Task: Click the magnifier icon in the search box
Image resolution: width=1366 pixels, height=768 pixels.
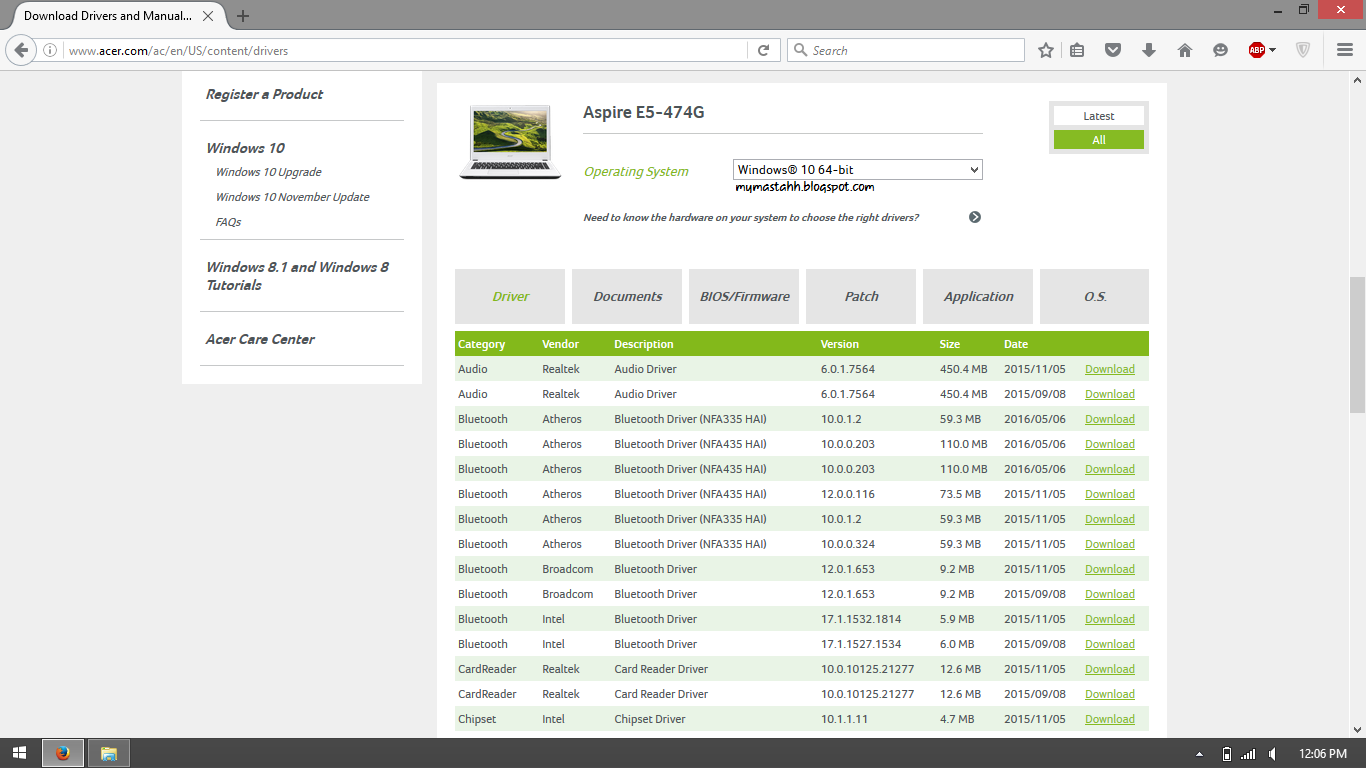Action: (x=800, y=50)
